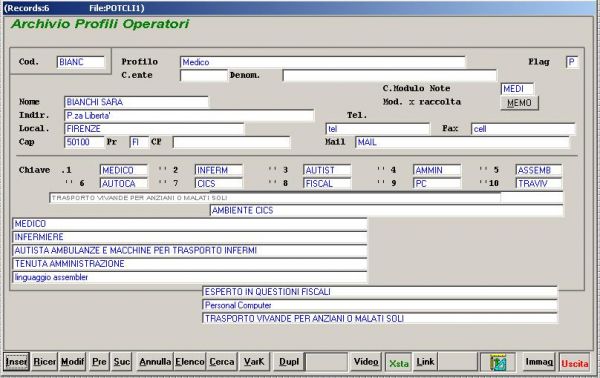Image resolution: width=600 pixels, height=378 pixels.
Task: Exit with the red Uscita button
Action: coord(574,362)
